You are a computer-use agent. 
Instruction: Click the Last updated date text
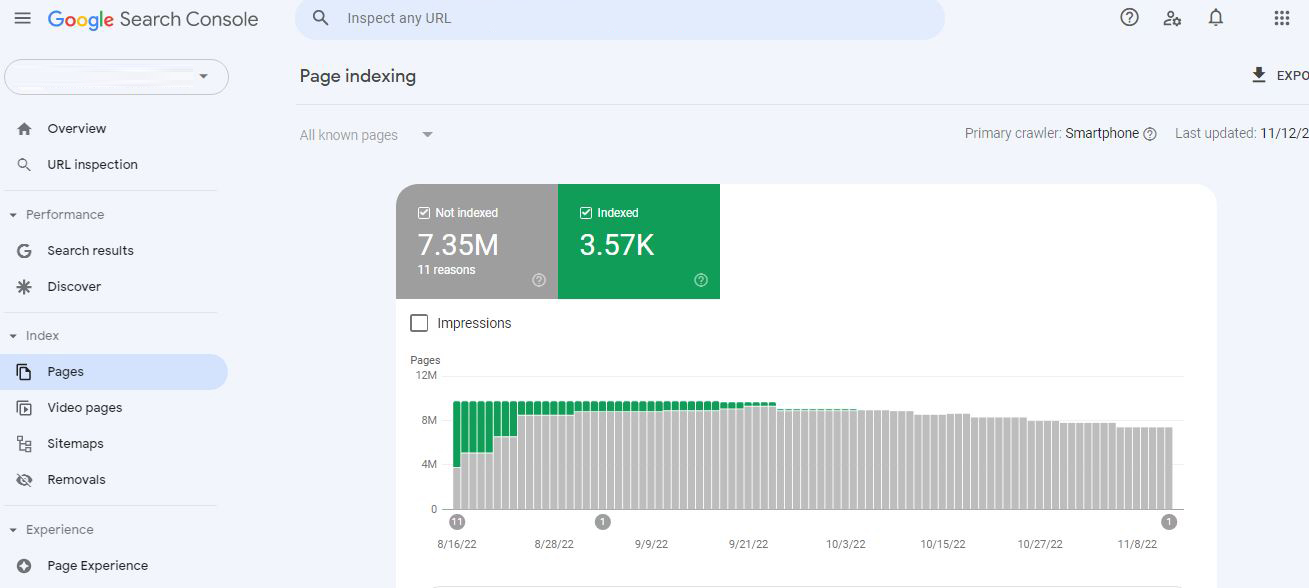point(1242,134)
